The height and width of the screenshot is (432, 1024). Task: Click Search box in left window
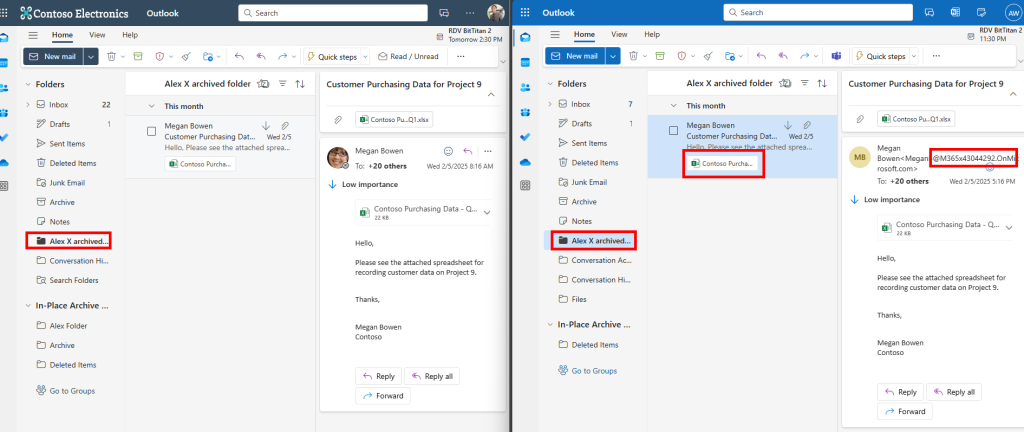333,12
